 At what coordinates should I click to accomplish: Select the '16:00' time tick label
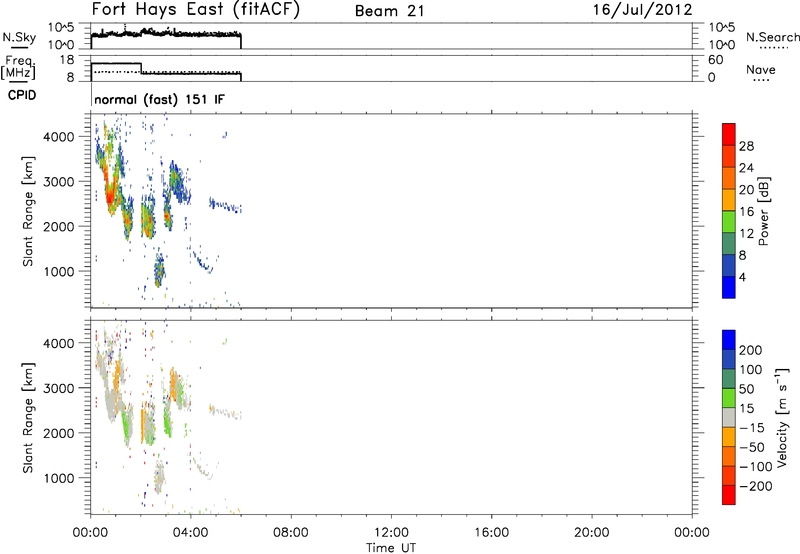point(491,533)
